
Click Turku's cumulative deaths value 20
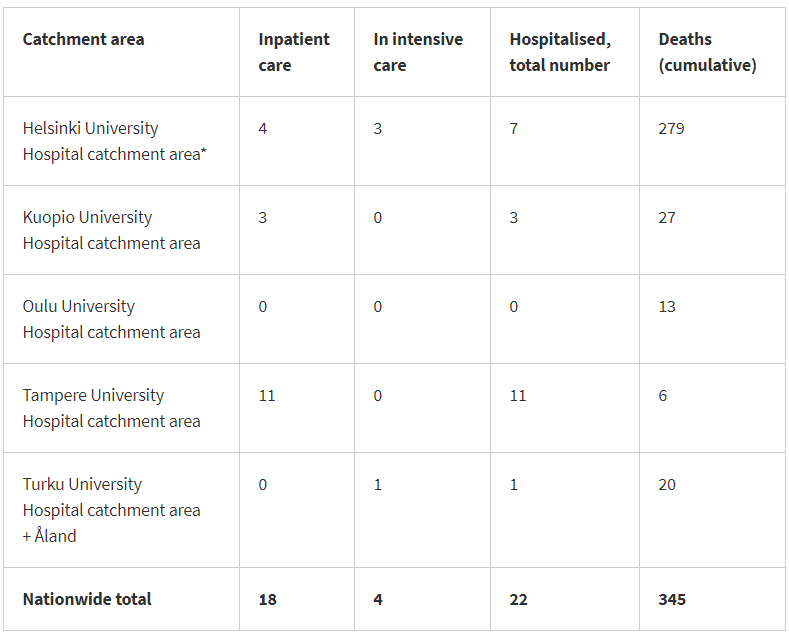coord(667,485)
